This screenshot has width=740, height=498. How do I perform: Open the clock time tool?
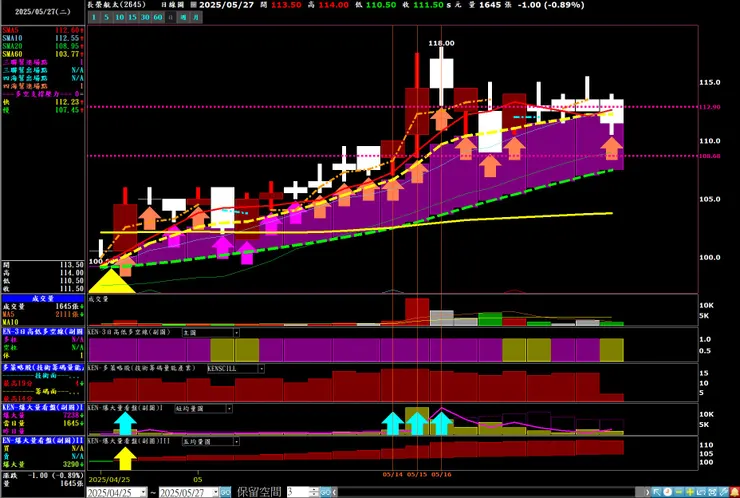pyautogui.click(x=668, y=492)
